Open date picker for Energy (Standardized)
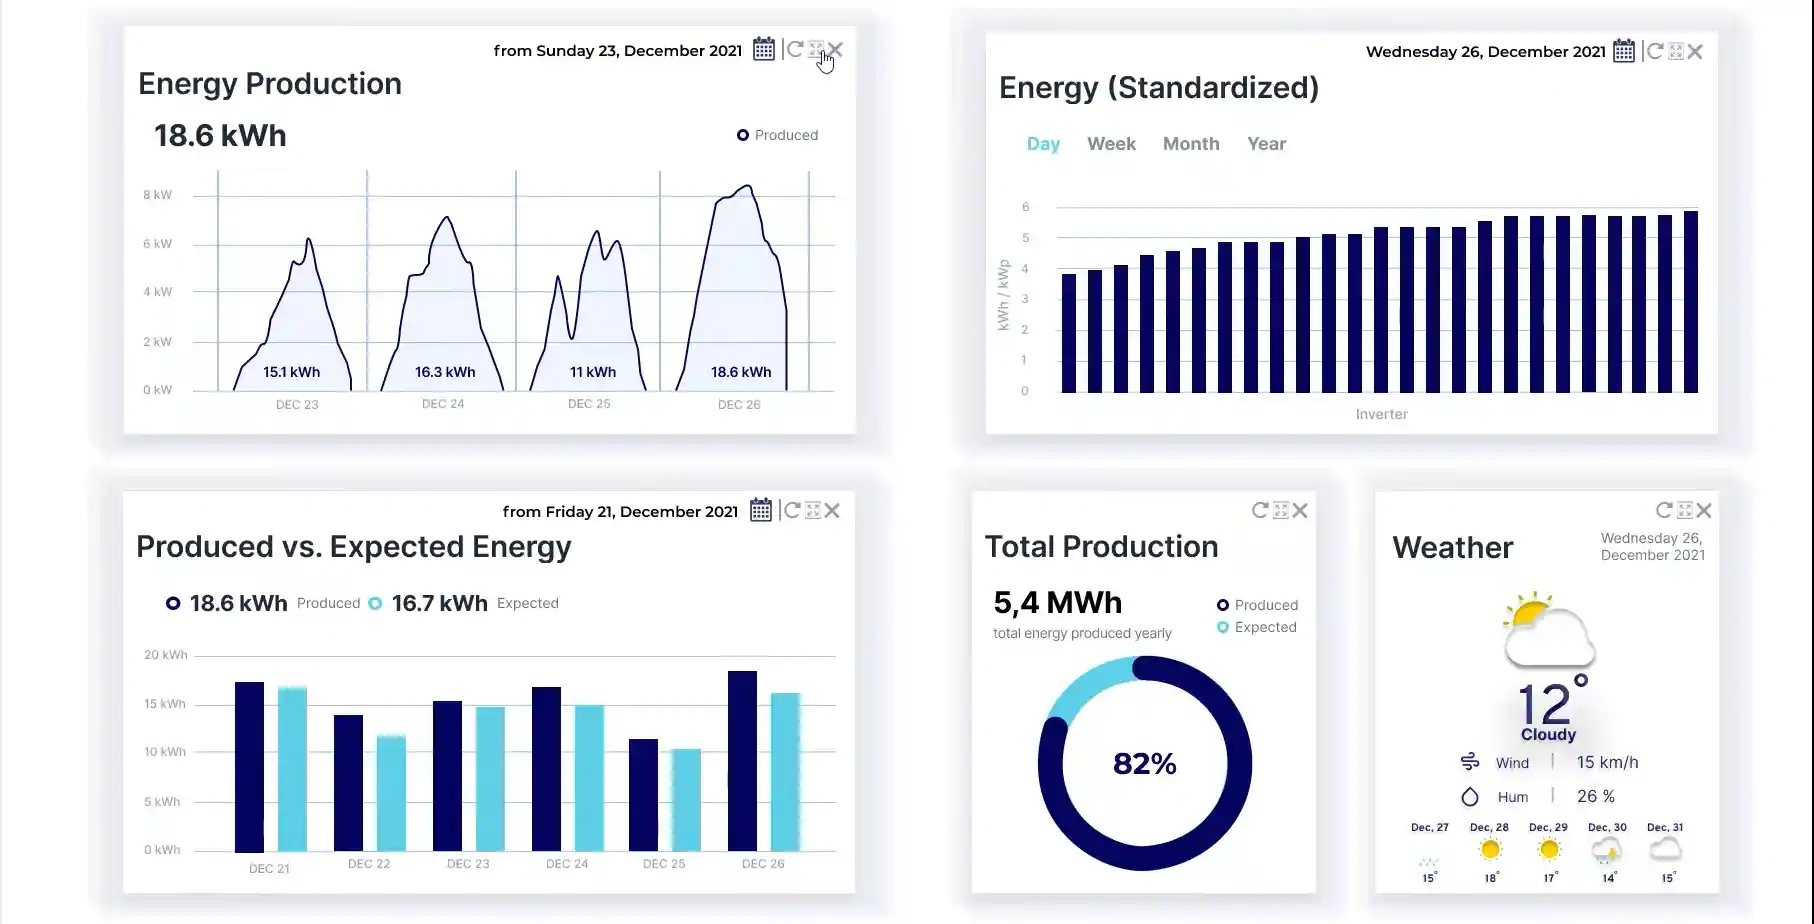 [1624, 51]
